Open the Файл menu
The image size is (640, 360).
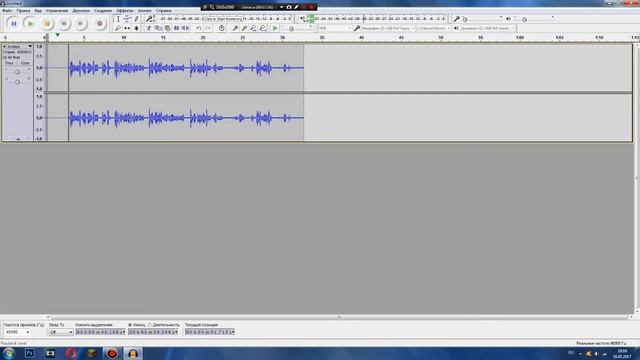[7, 11]
